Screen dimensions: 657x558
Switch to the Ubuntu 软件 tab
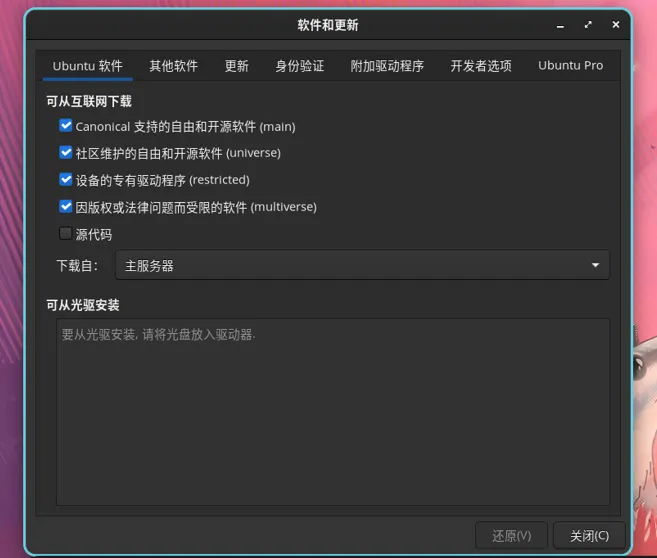tap(88, 66)
